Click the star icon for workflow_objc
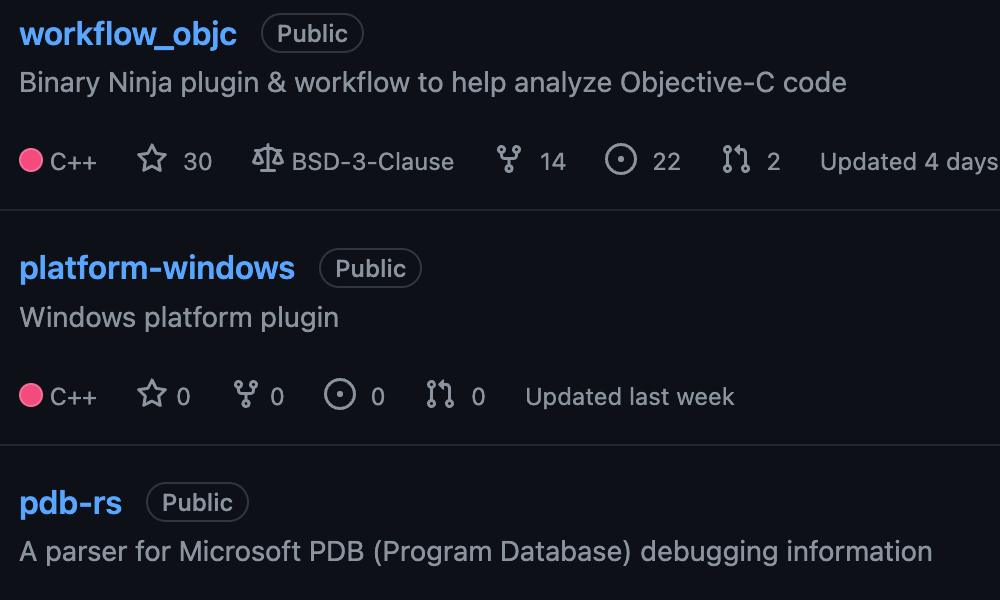Image resolution: width=1000 pixels, height=600 pixels. pyautogui.click(x=152, y=160)
